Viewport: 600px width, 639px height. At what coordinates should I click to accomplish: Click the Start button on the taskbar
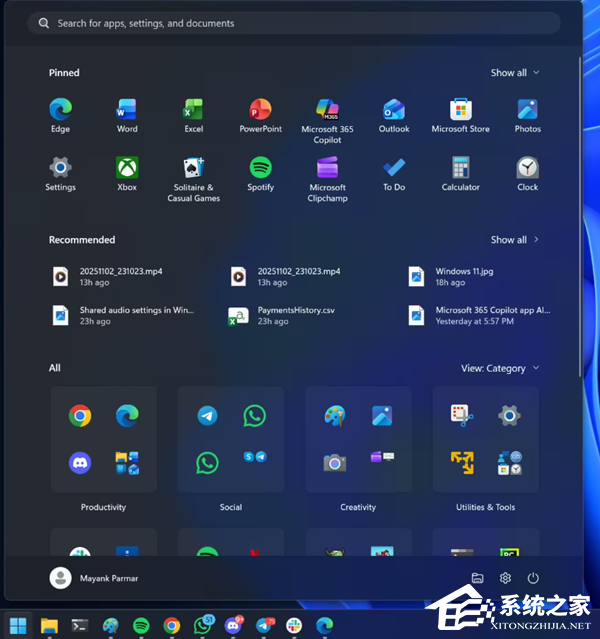[18, 626]
